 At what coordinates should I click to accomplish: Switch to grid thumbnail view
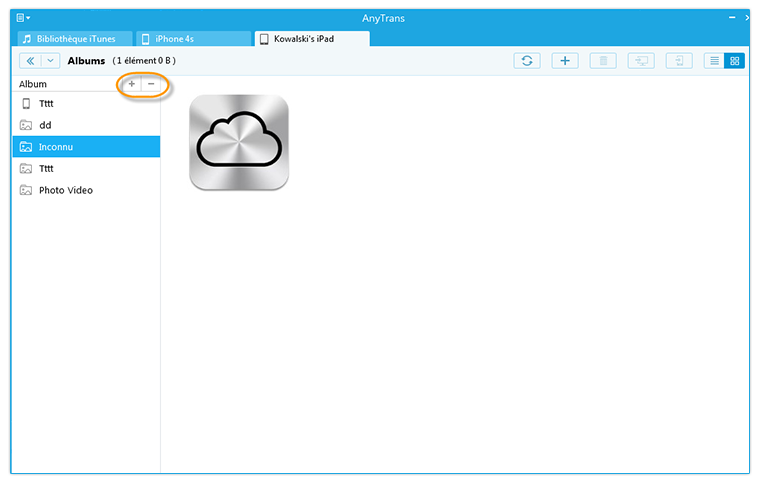[734, 61]
